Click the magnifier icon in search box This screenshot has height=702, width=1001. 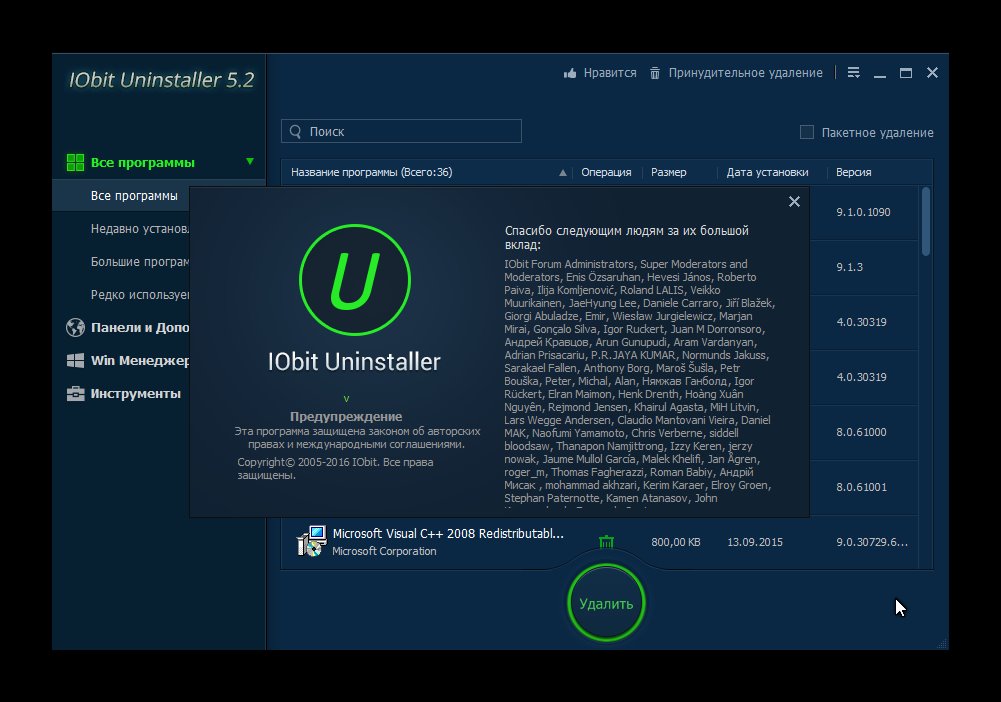[x=296, y=131]
